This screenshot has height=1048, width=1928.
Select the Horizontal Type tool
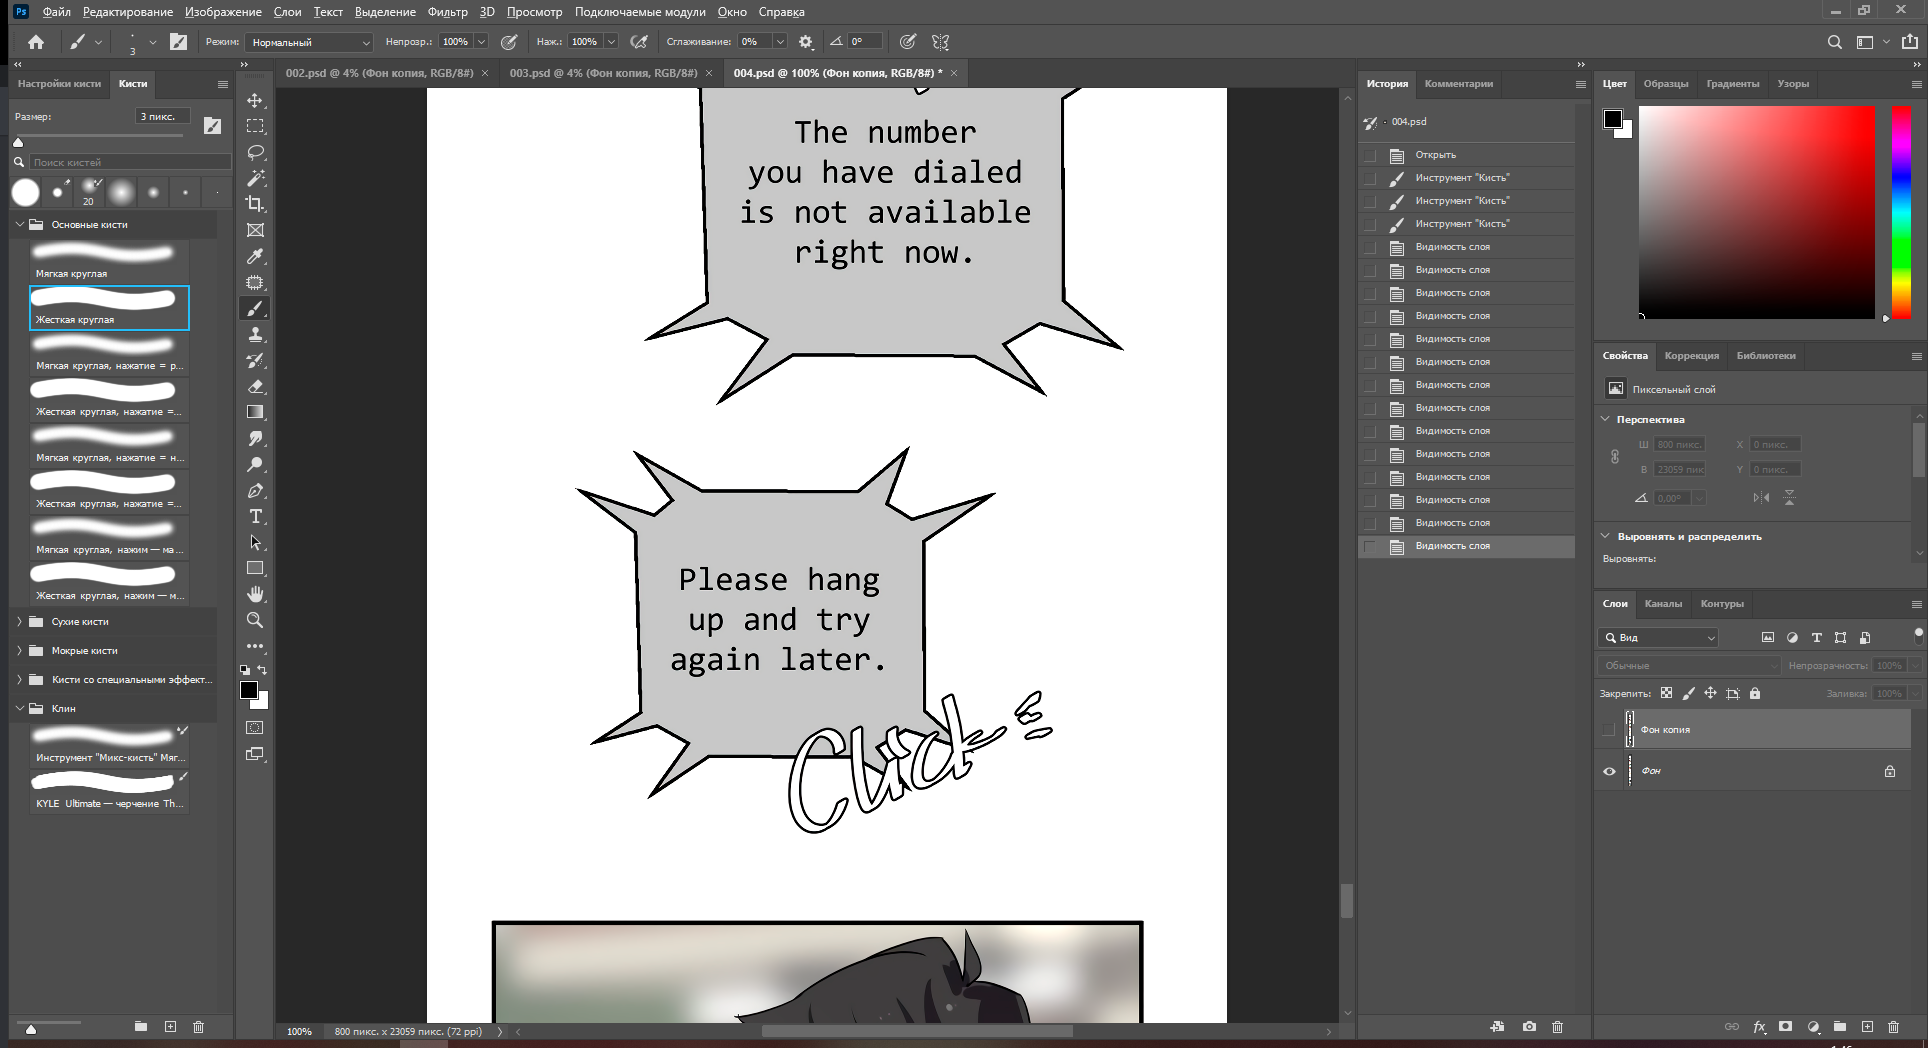coord(255,516)
